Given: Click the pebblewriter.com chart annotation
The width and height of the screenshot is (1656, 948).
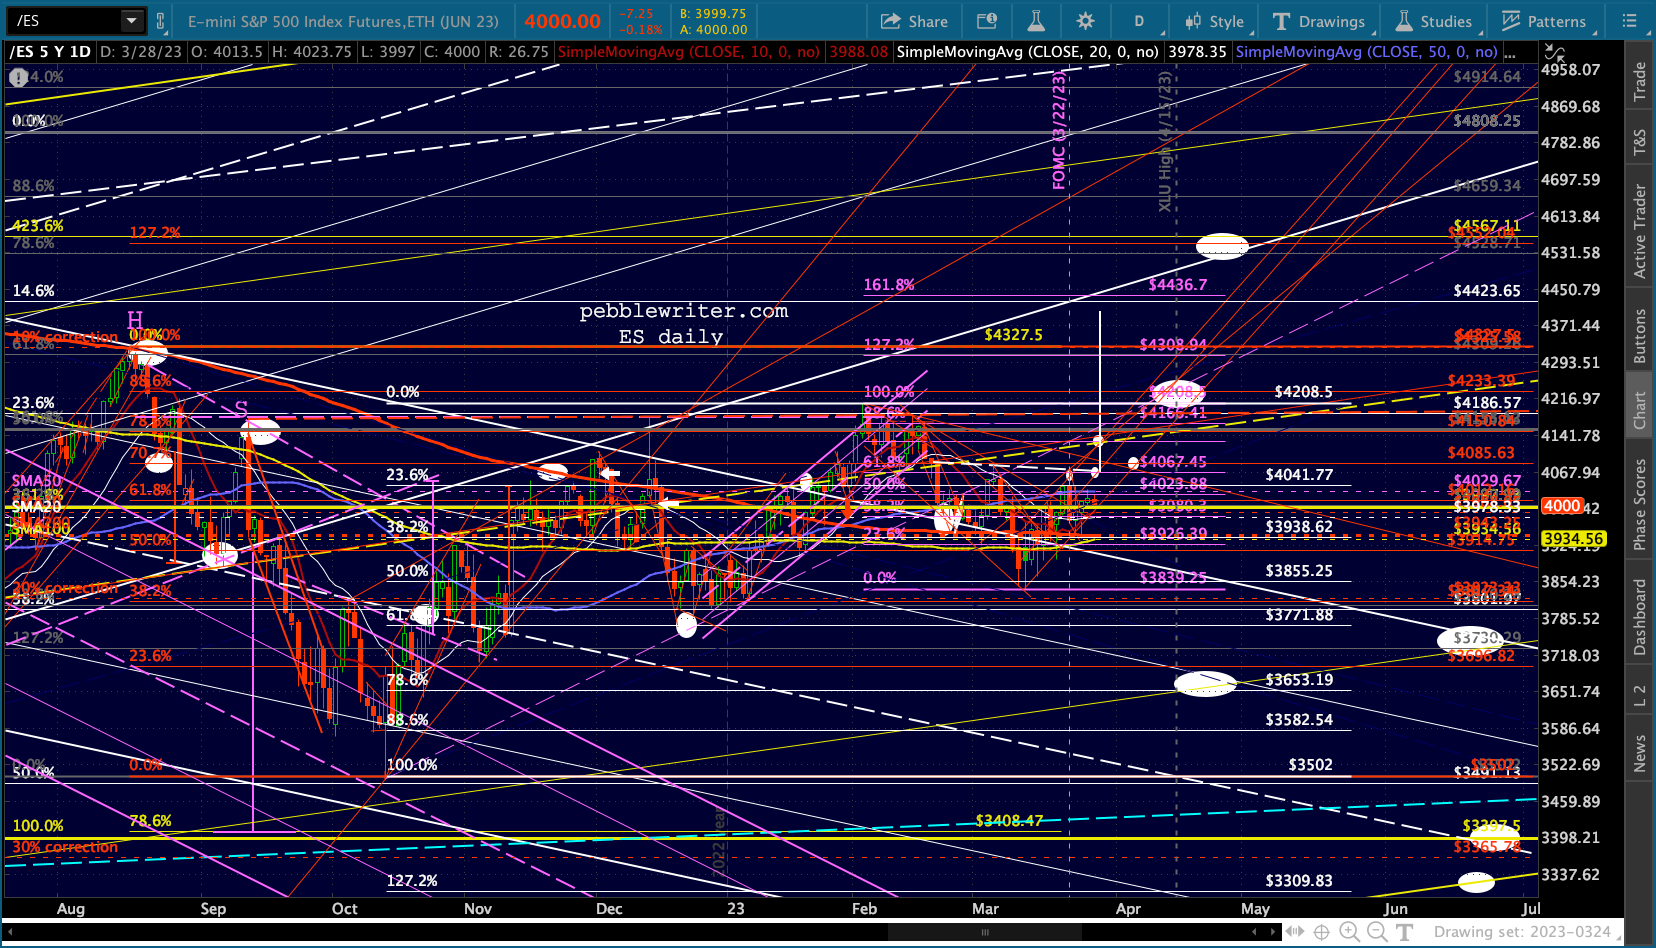Looking at the screenshot, I should tap(684, 311).
